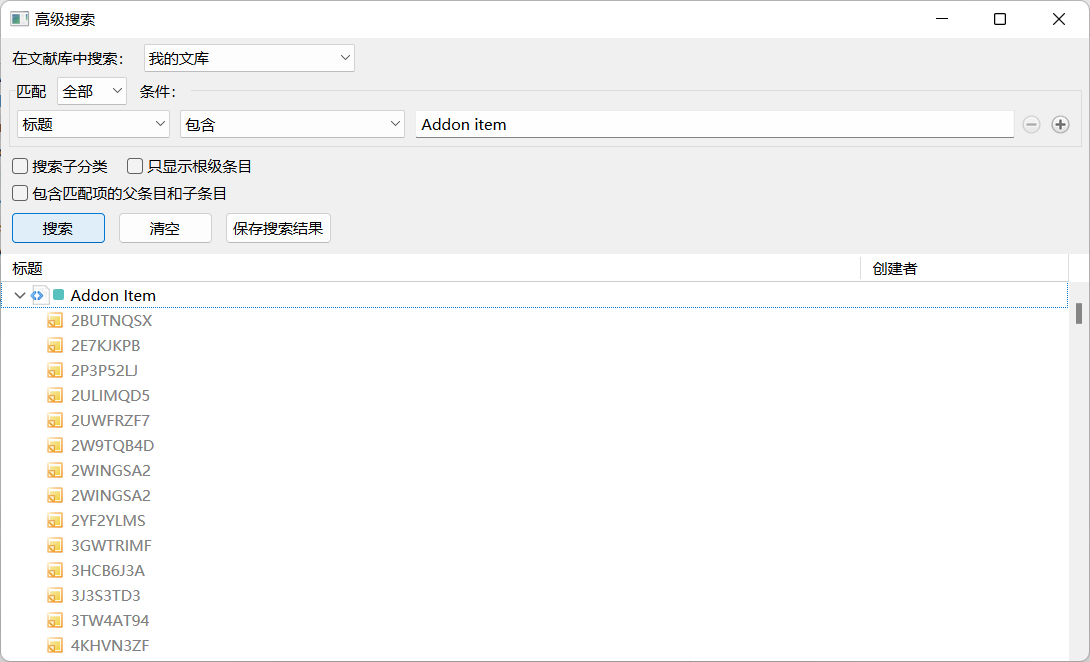Click note icon beside 2P3P52LJ
The image size is (1090, 662).
(55, 371)
